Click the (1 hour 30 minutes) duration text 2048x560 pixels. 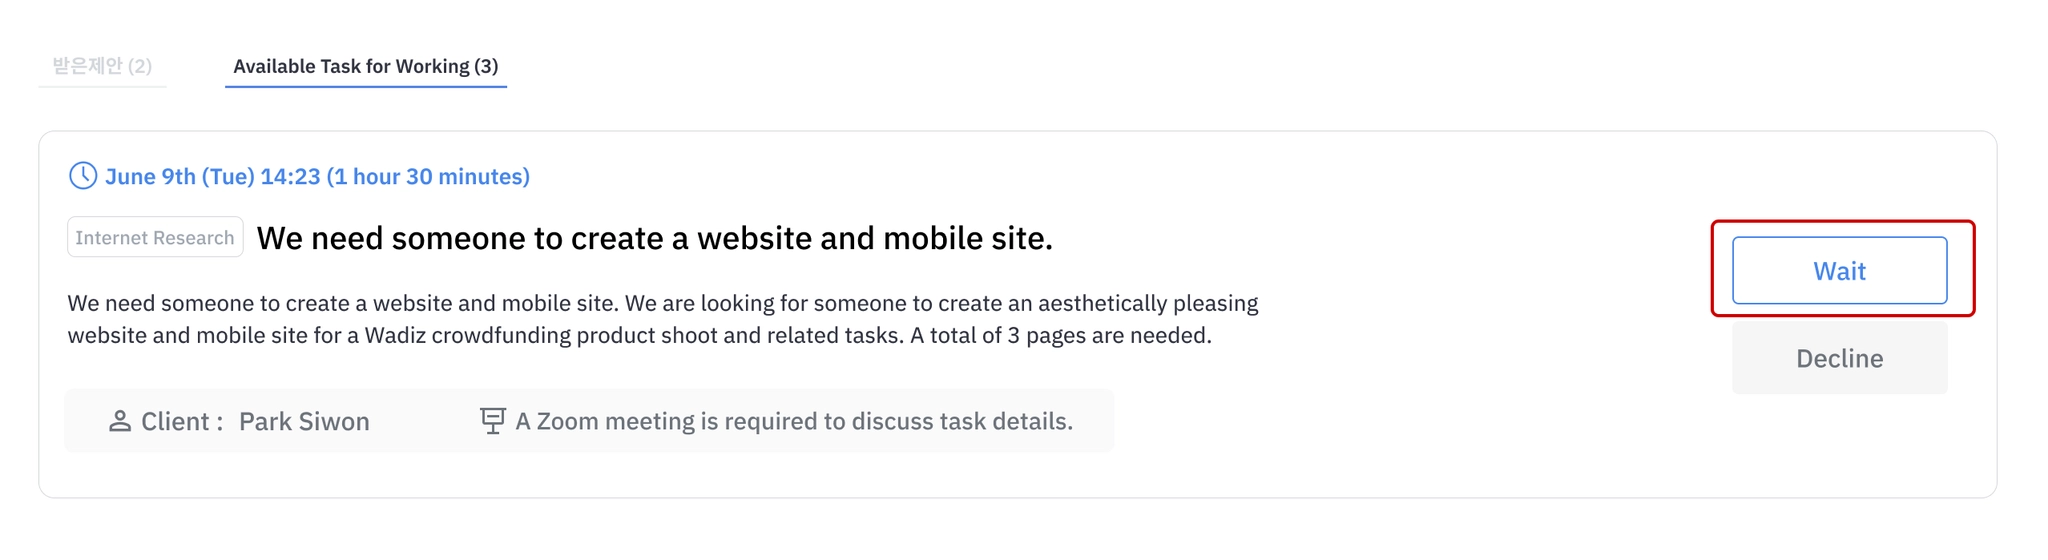click(x=428, y=176)
